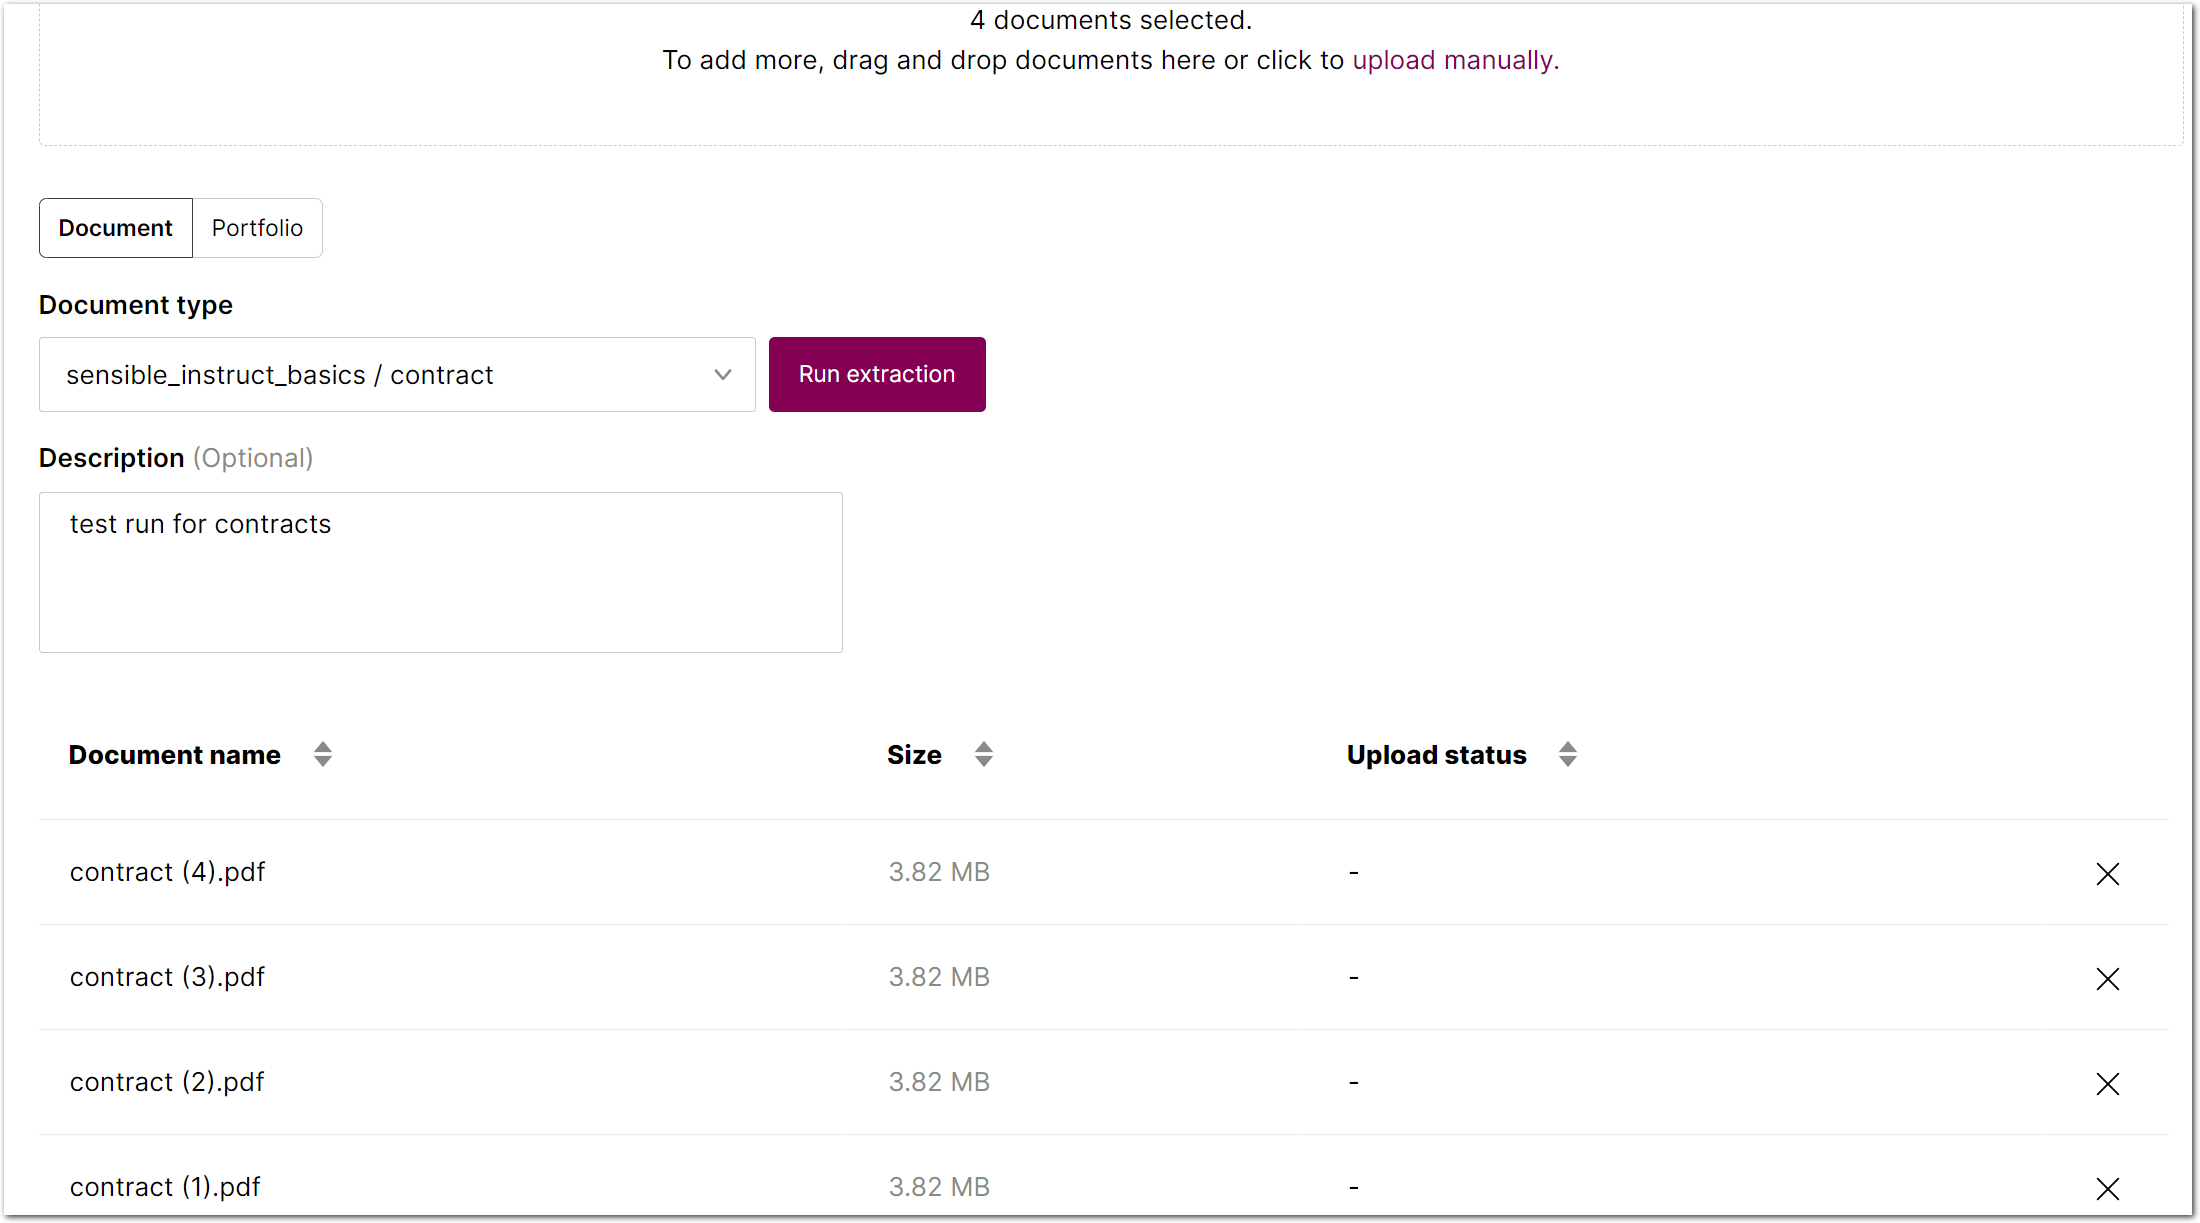Viewport: 2200px width, 1223px height.
Task: Open the upload manually link
Action: pos(1452,60)
